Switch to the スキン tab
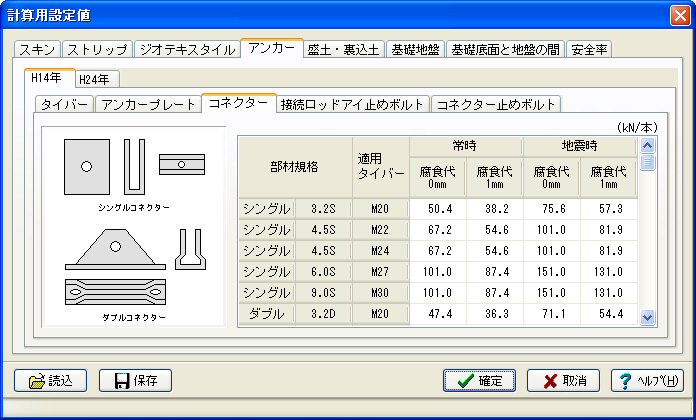The height and width of the screenshot is (420, 696). [x=37, y=49]
